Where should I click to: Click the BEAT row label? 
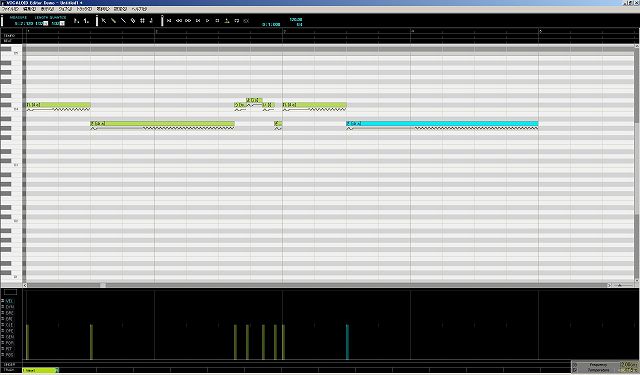[8, 41]
